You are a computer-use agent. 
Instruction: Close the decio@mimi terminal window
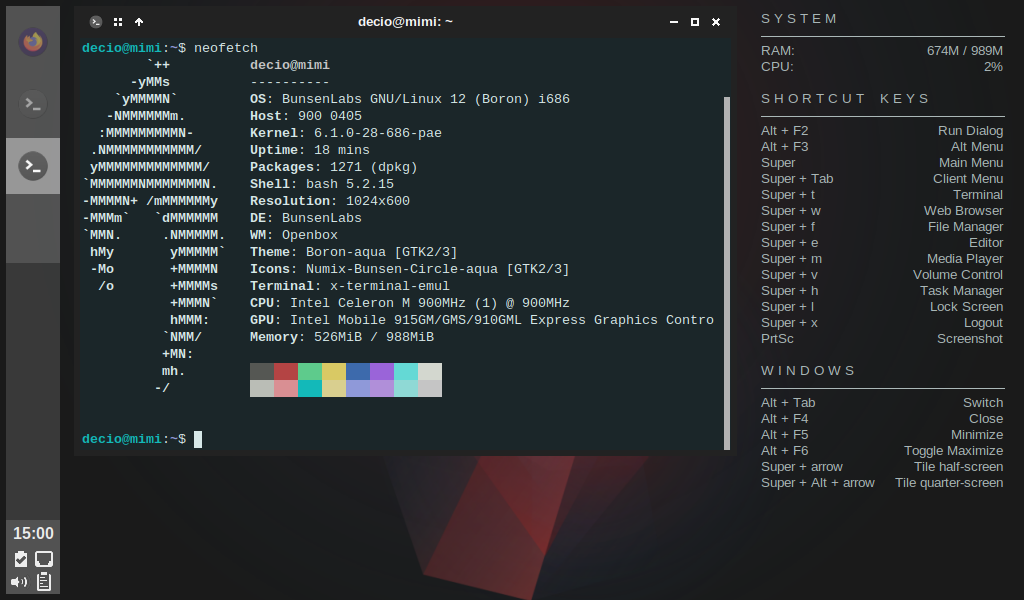pyautogui.click(x=716, y=22)
